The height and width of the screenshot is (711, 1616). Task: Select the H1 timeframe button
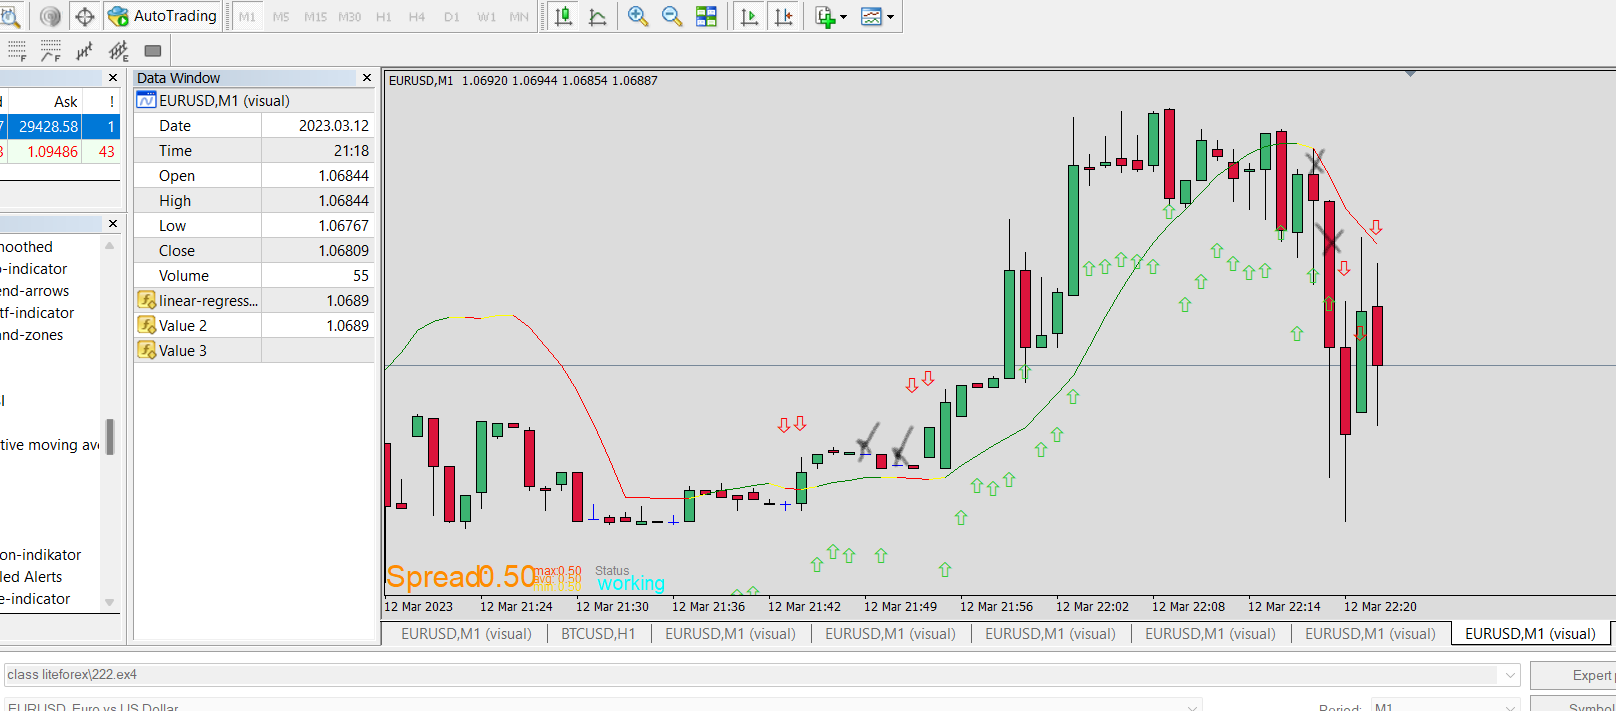[384, 17]
